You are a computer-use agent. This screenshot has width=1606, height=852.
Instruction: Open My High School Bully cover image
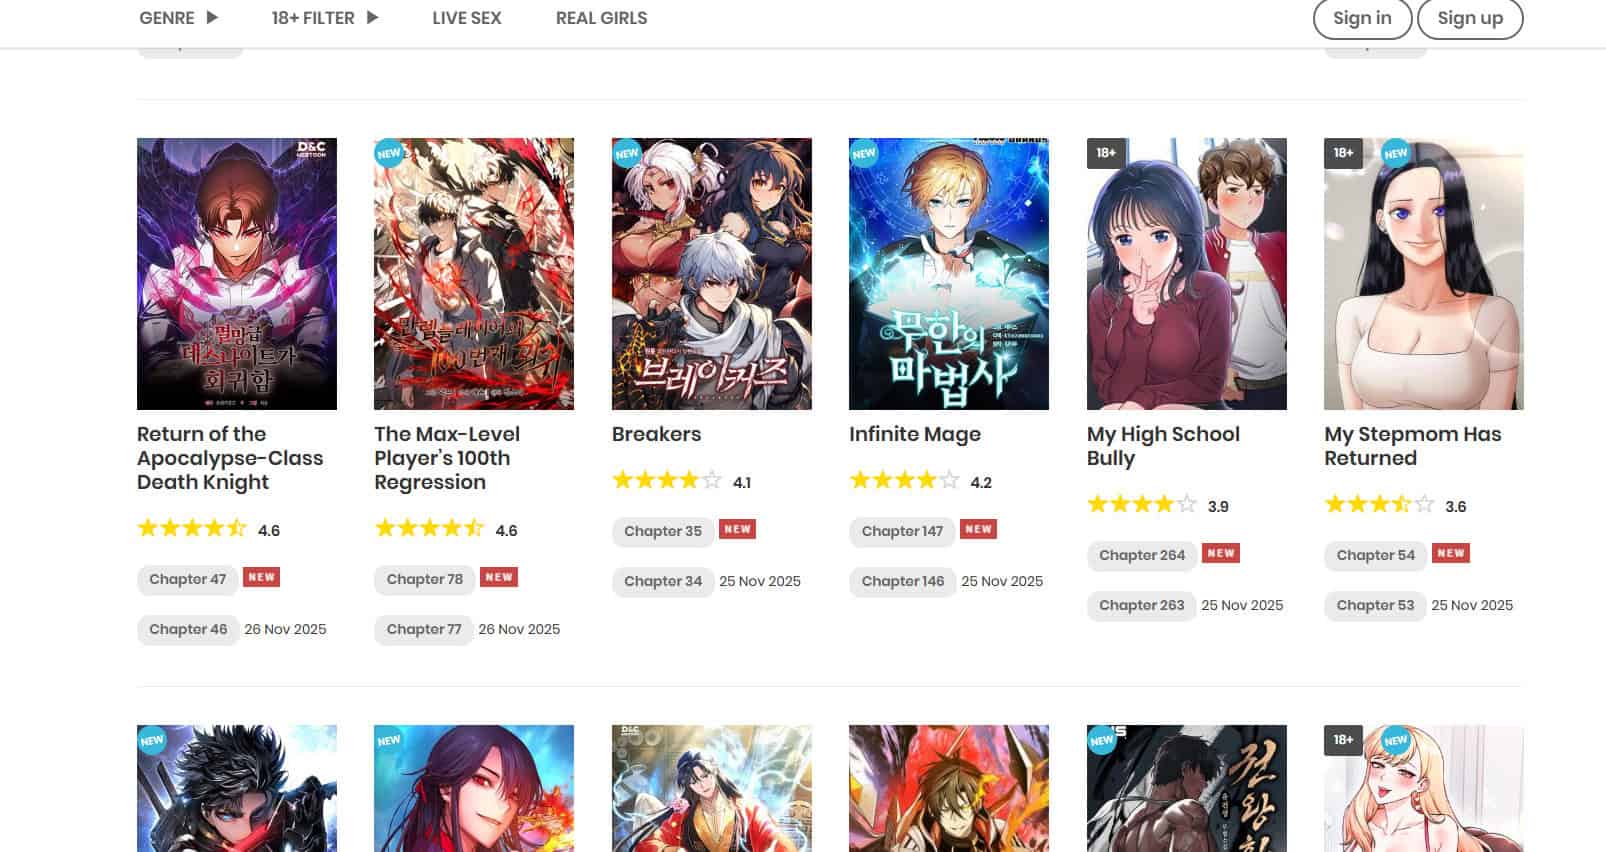(x=1187, y=274)
